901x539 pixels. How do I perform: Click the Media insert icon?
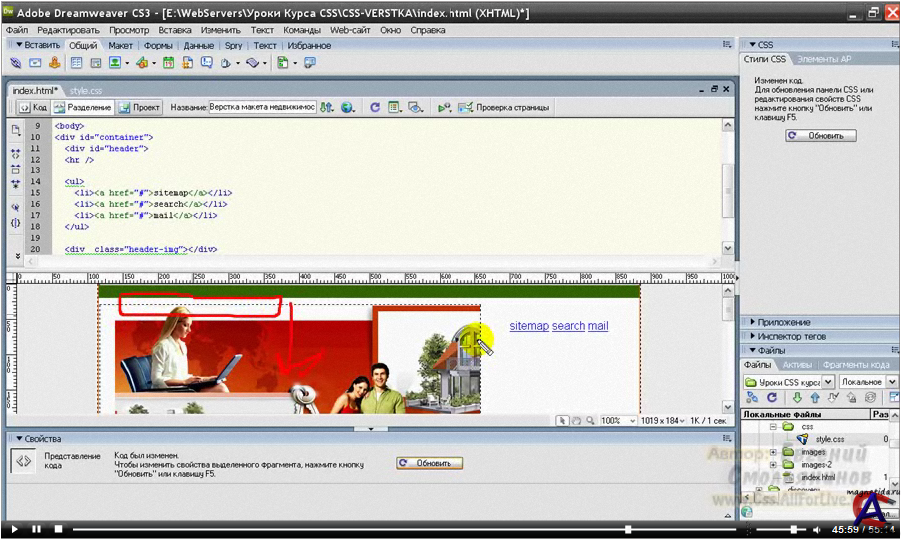pyautogui.click(x=142, y=63)
